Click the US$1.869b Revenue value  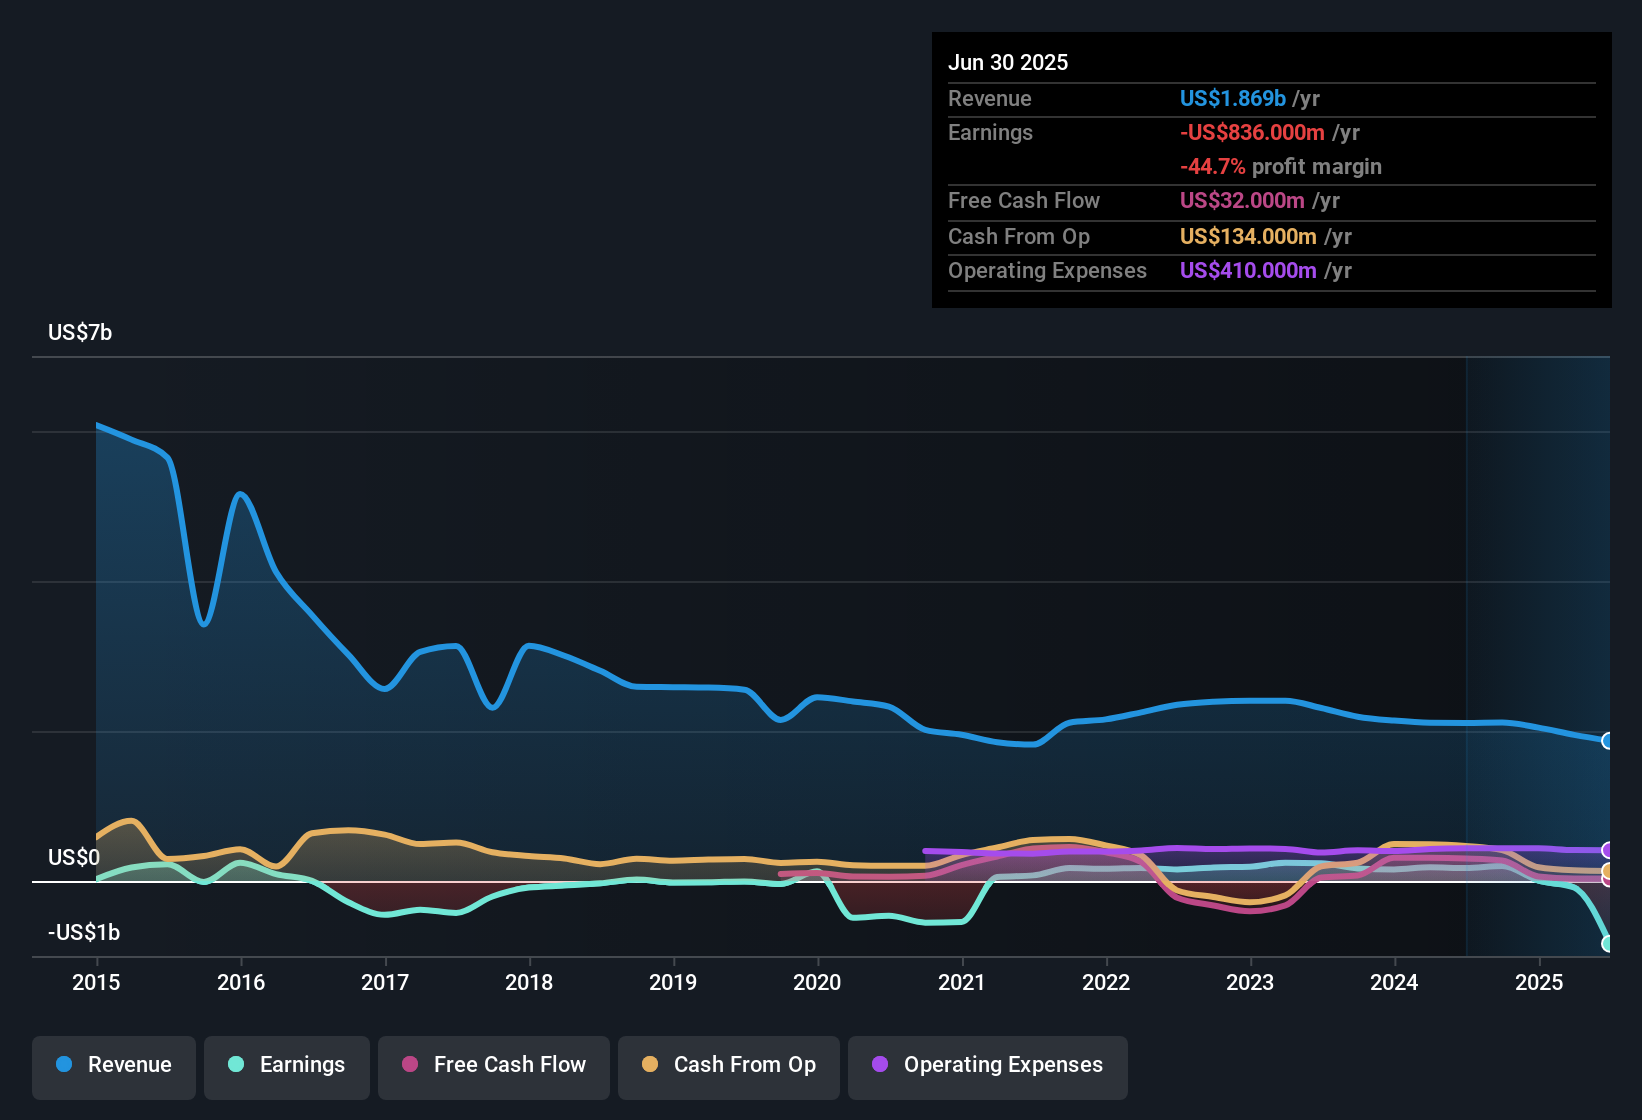point(1231,98)
